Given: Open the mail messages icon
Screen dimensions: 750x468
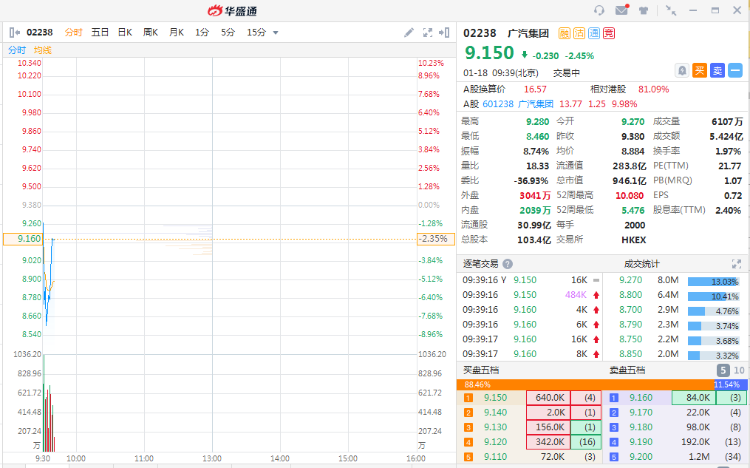Looking at the screenshot, I should pyautogui.click(x=622, y=10).
